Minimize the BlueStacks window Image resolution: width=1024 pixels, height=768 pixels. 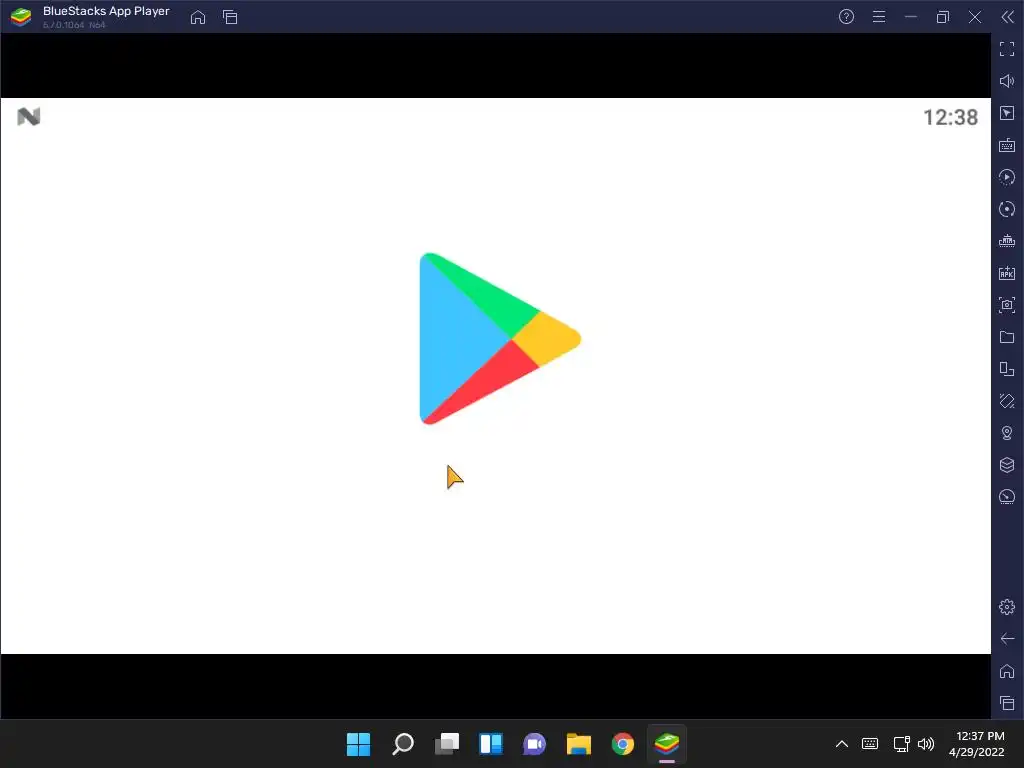[x=911, y=17]
